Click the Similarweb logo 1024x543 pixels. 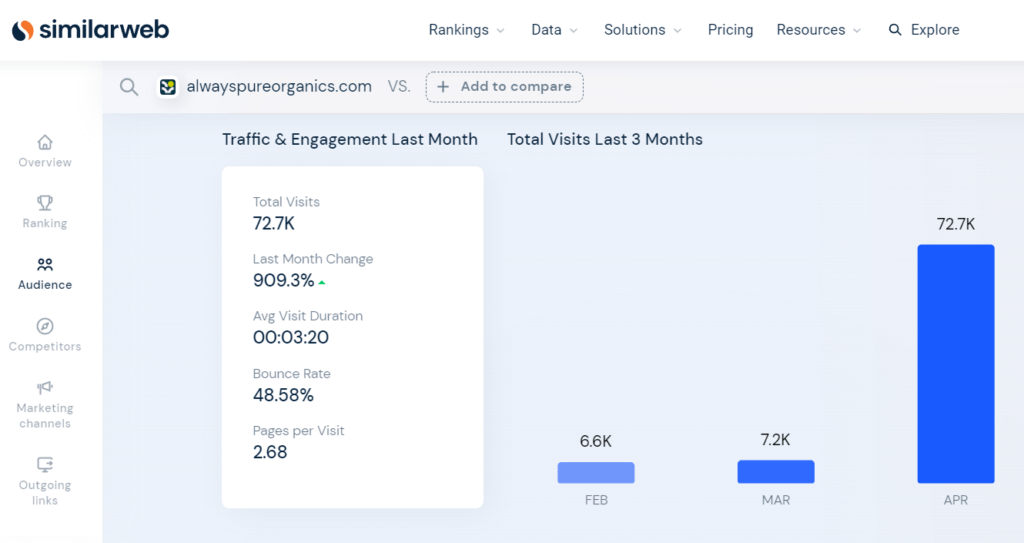[90, 29]
